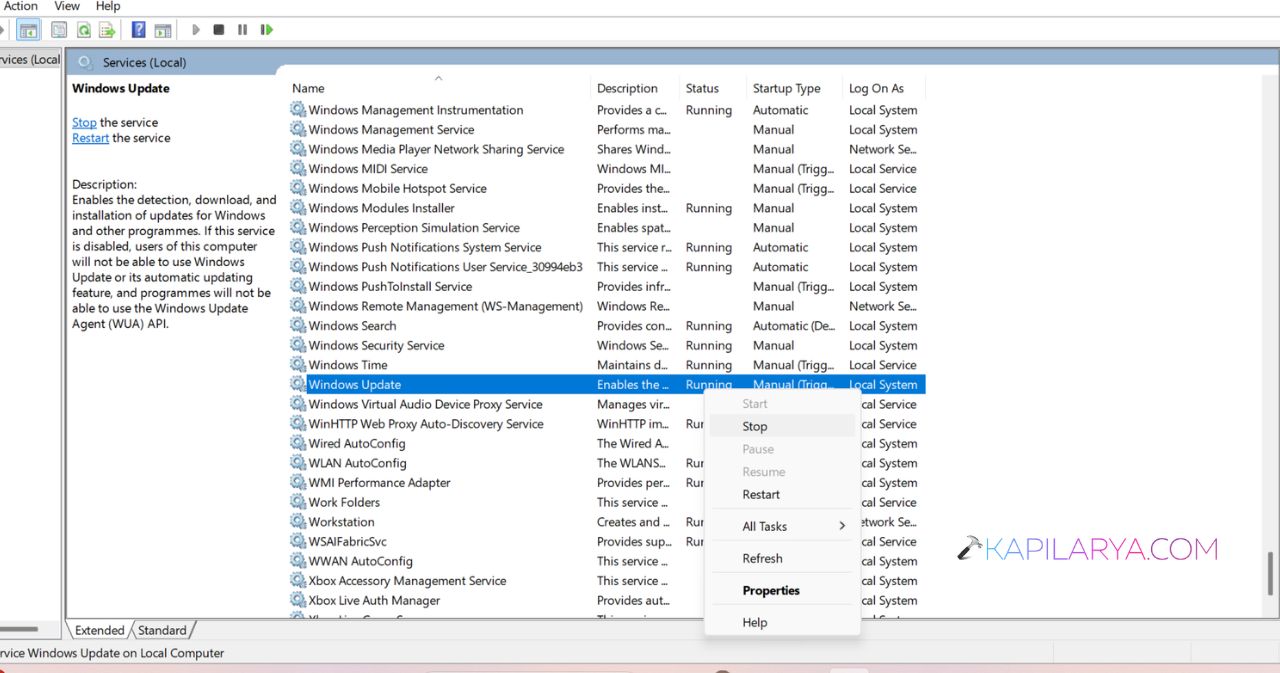
Task: Click the Services (Local) header magnifier icon
Action: [x=85, y=62]
